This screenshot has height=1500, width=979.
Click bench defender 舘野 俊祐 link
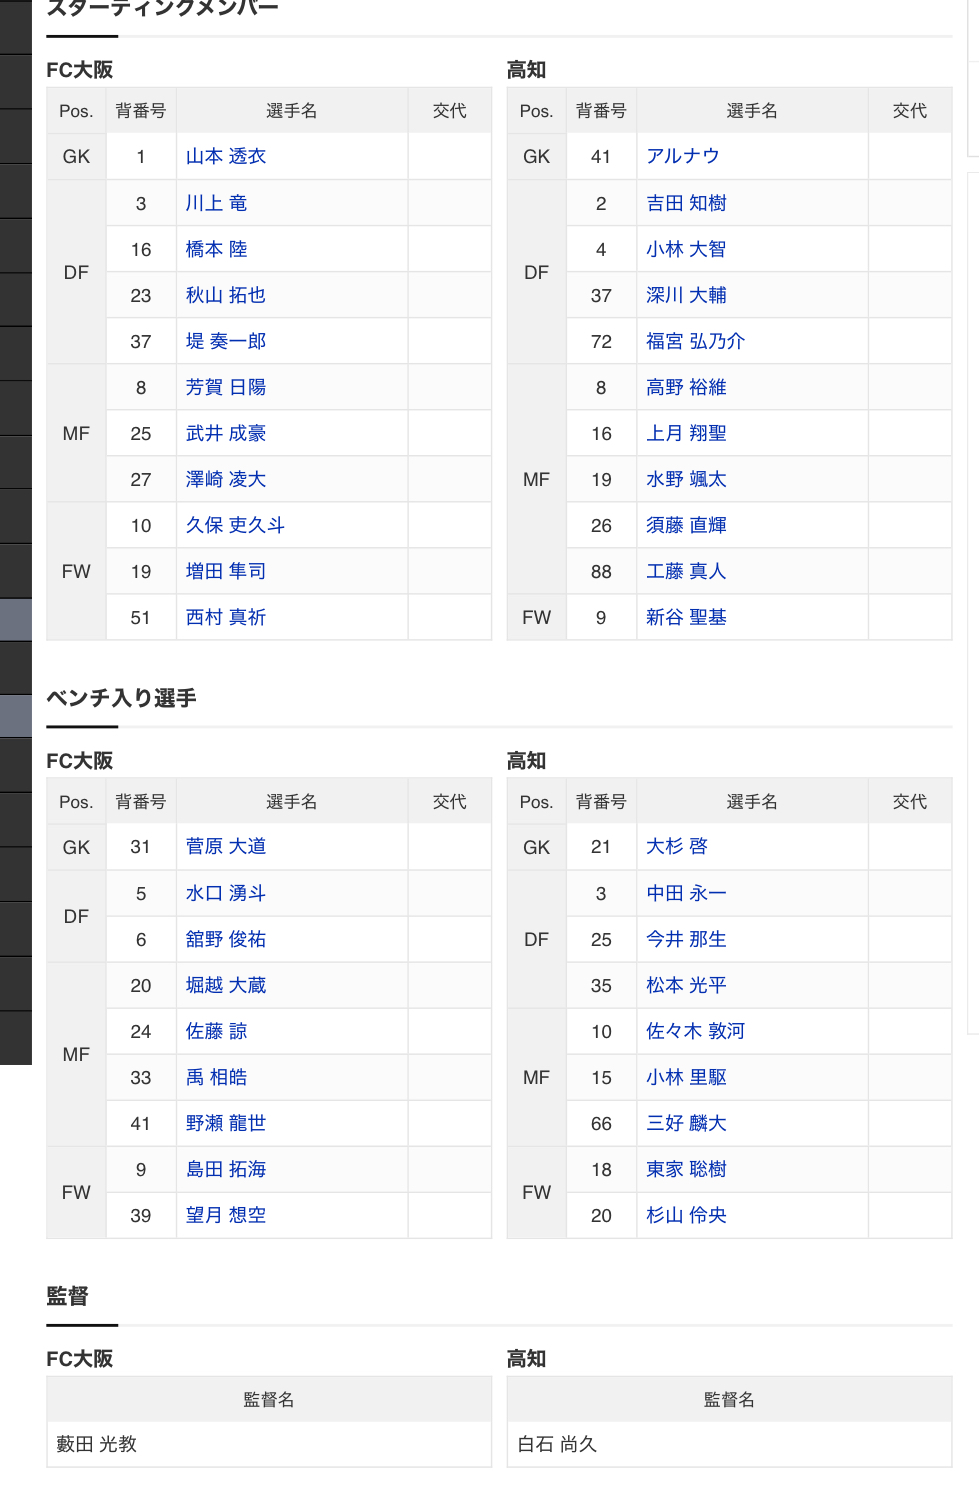(x=226, y=939)
